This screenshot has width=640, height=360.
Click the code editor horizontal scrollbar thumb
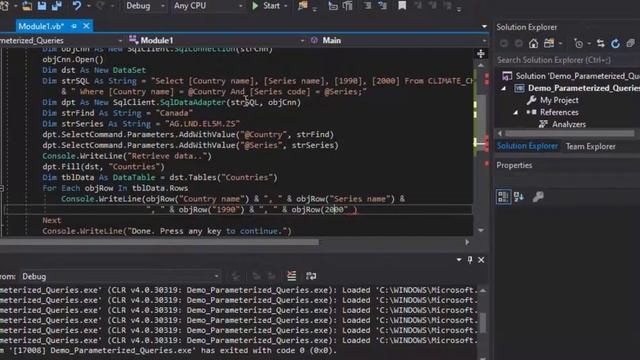tap(159, 242)
